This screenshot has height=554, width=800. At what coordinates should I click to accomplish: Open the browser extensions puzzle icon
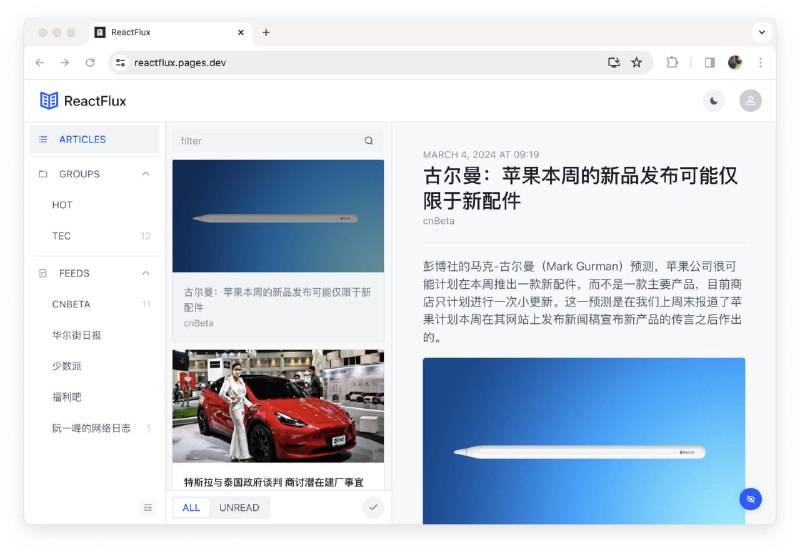tap(672, 62)
